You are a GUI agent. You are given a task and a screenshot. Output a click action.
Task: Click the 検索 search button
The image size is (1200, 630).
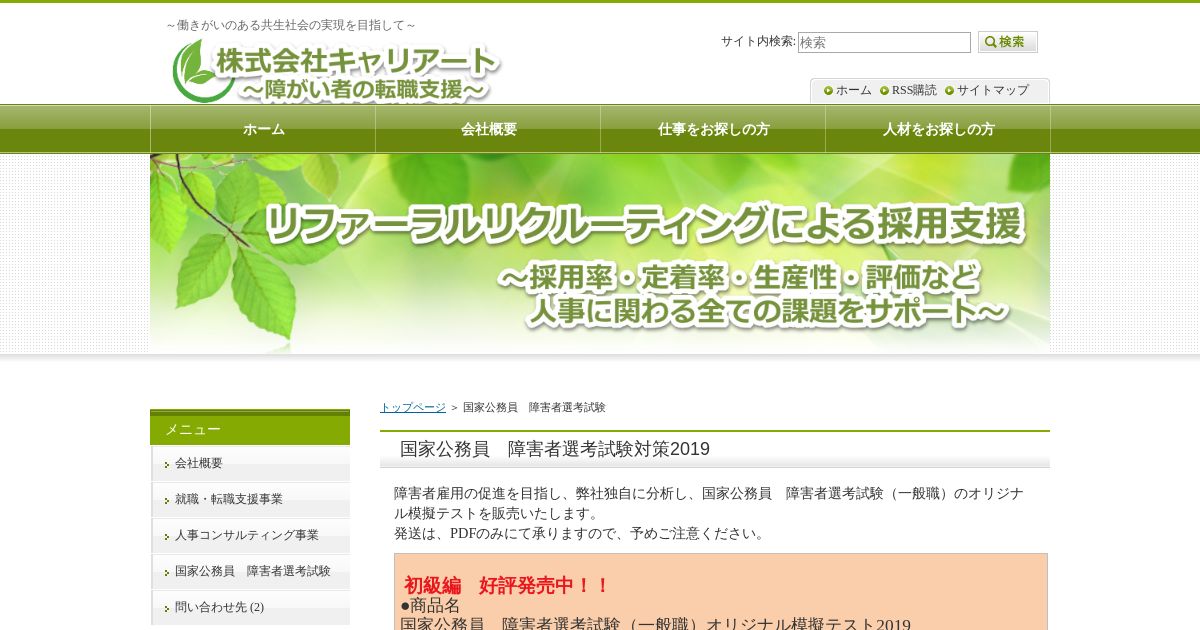tap(1008, 42)
